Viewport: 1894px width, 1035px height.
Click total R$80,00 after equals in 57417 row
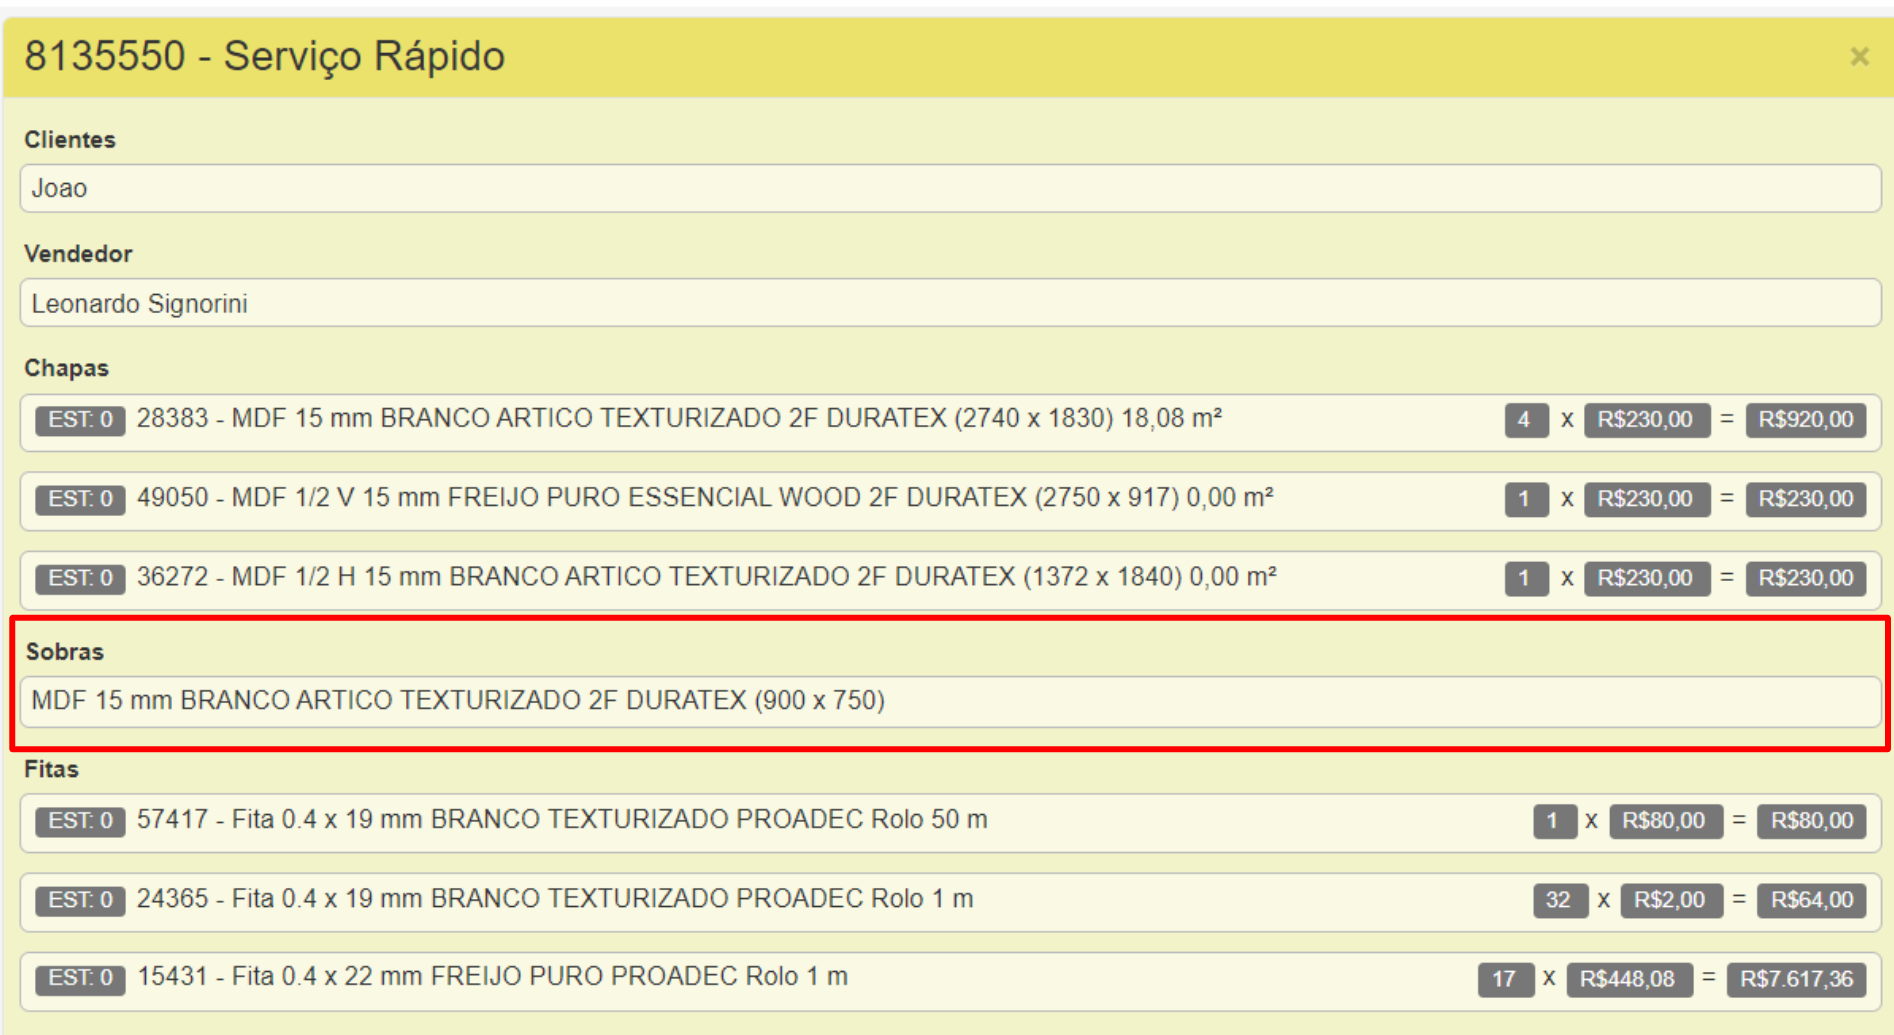(x=1812, y=821)
